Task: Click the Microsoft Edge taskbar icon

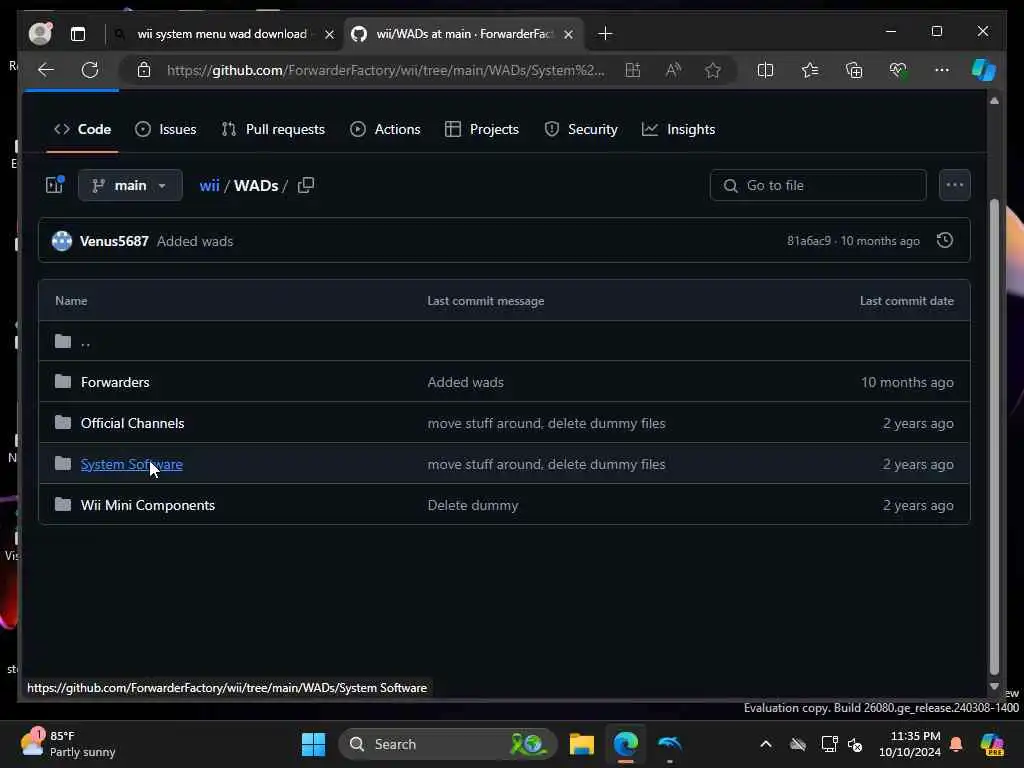Action: 626,744
